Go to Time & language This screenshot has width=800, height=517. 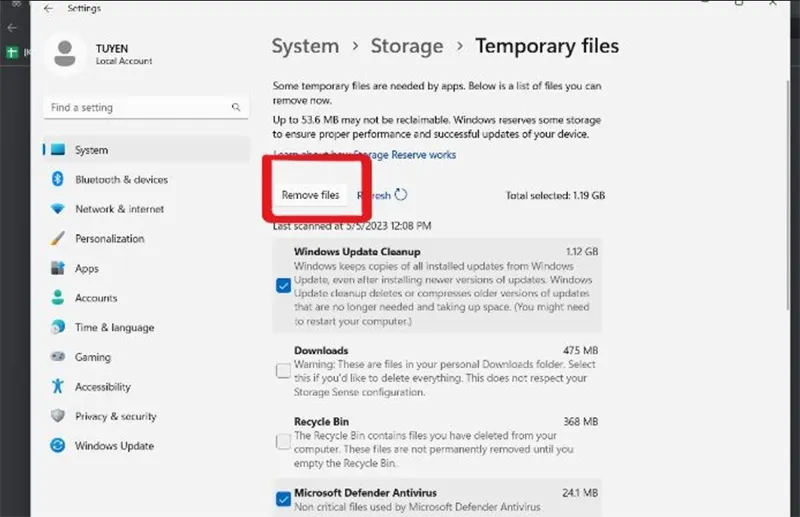tap(146, 327)
